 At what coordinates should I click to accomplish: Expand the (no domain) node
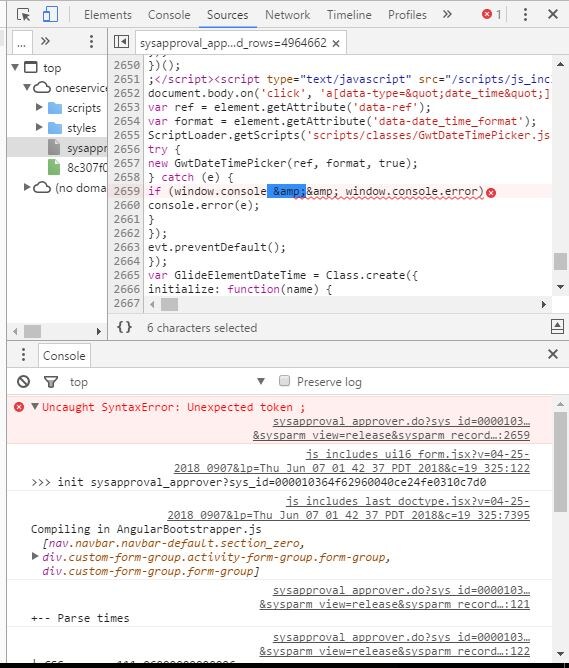point(26,187)
